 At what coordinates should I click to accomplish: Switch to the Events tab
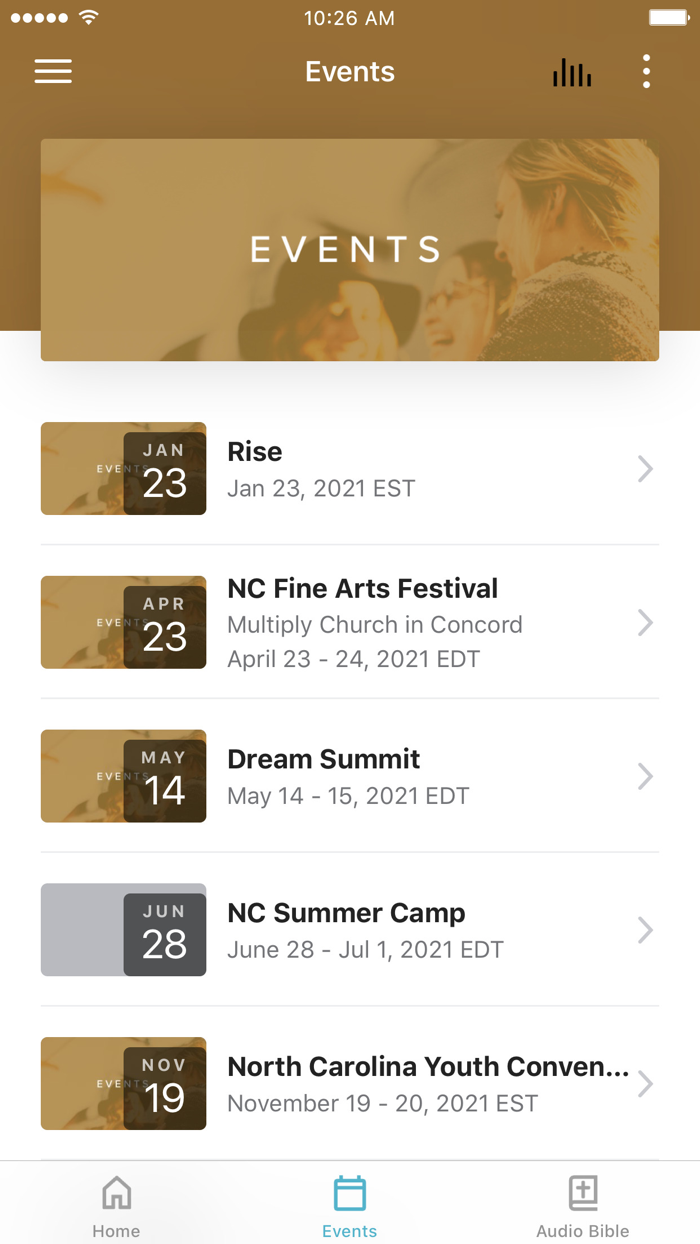click(349, 1202)
